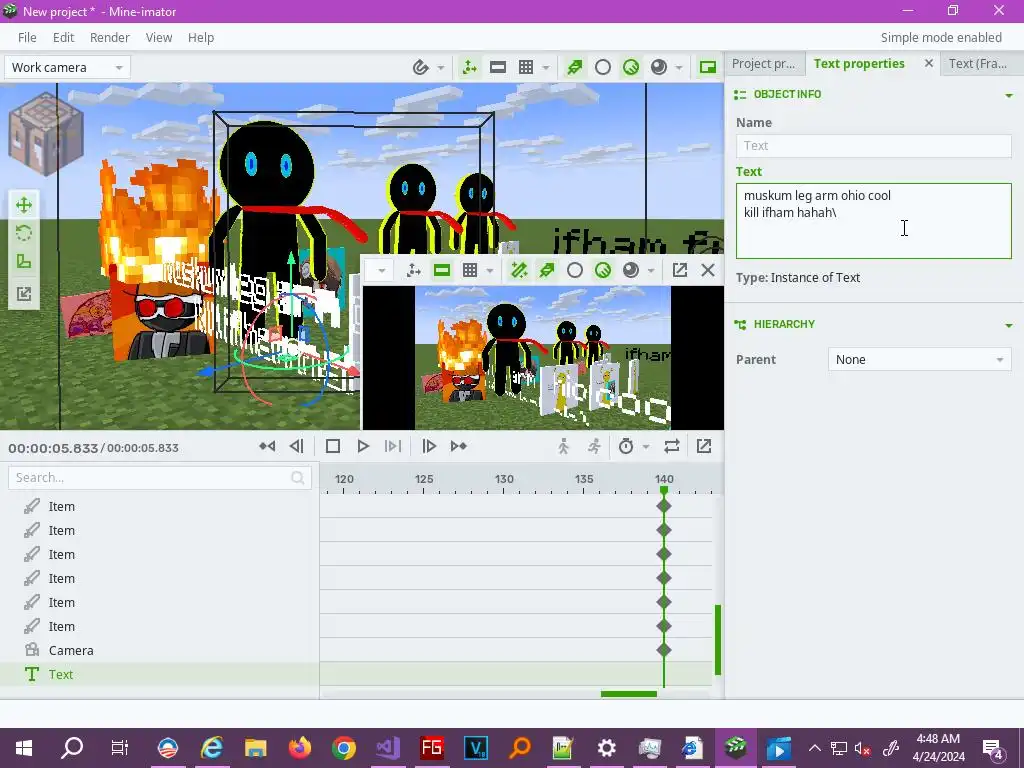Jump to previous keyframe

[267, 446]
